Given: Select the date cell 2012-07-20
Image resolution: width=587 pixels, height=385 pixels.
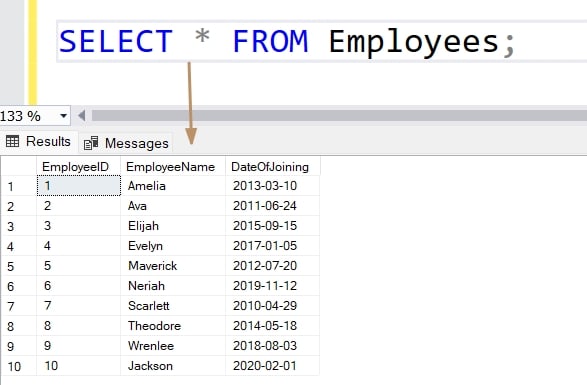Looking at the screenshot, I should 273,266.
